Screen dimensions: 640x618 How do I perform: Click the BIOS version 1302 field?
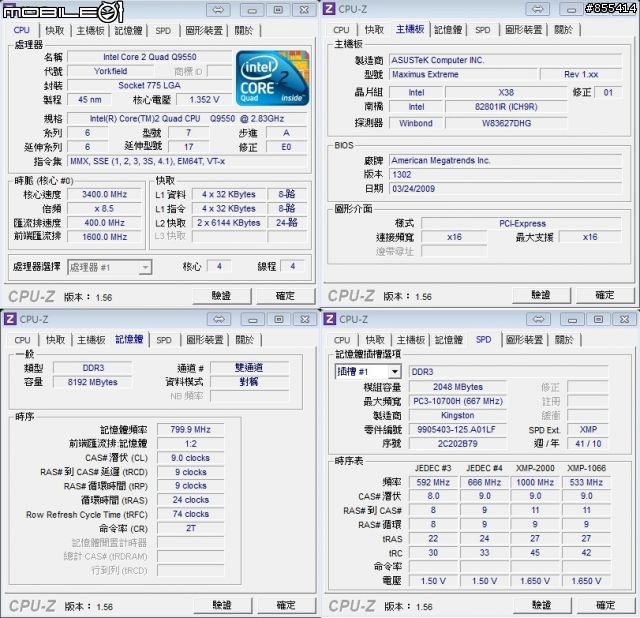505,175
